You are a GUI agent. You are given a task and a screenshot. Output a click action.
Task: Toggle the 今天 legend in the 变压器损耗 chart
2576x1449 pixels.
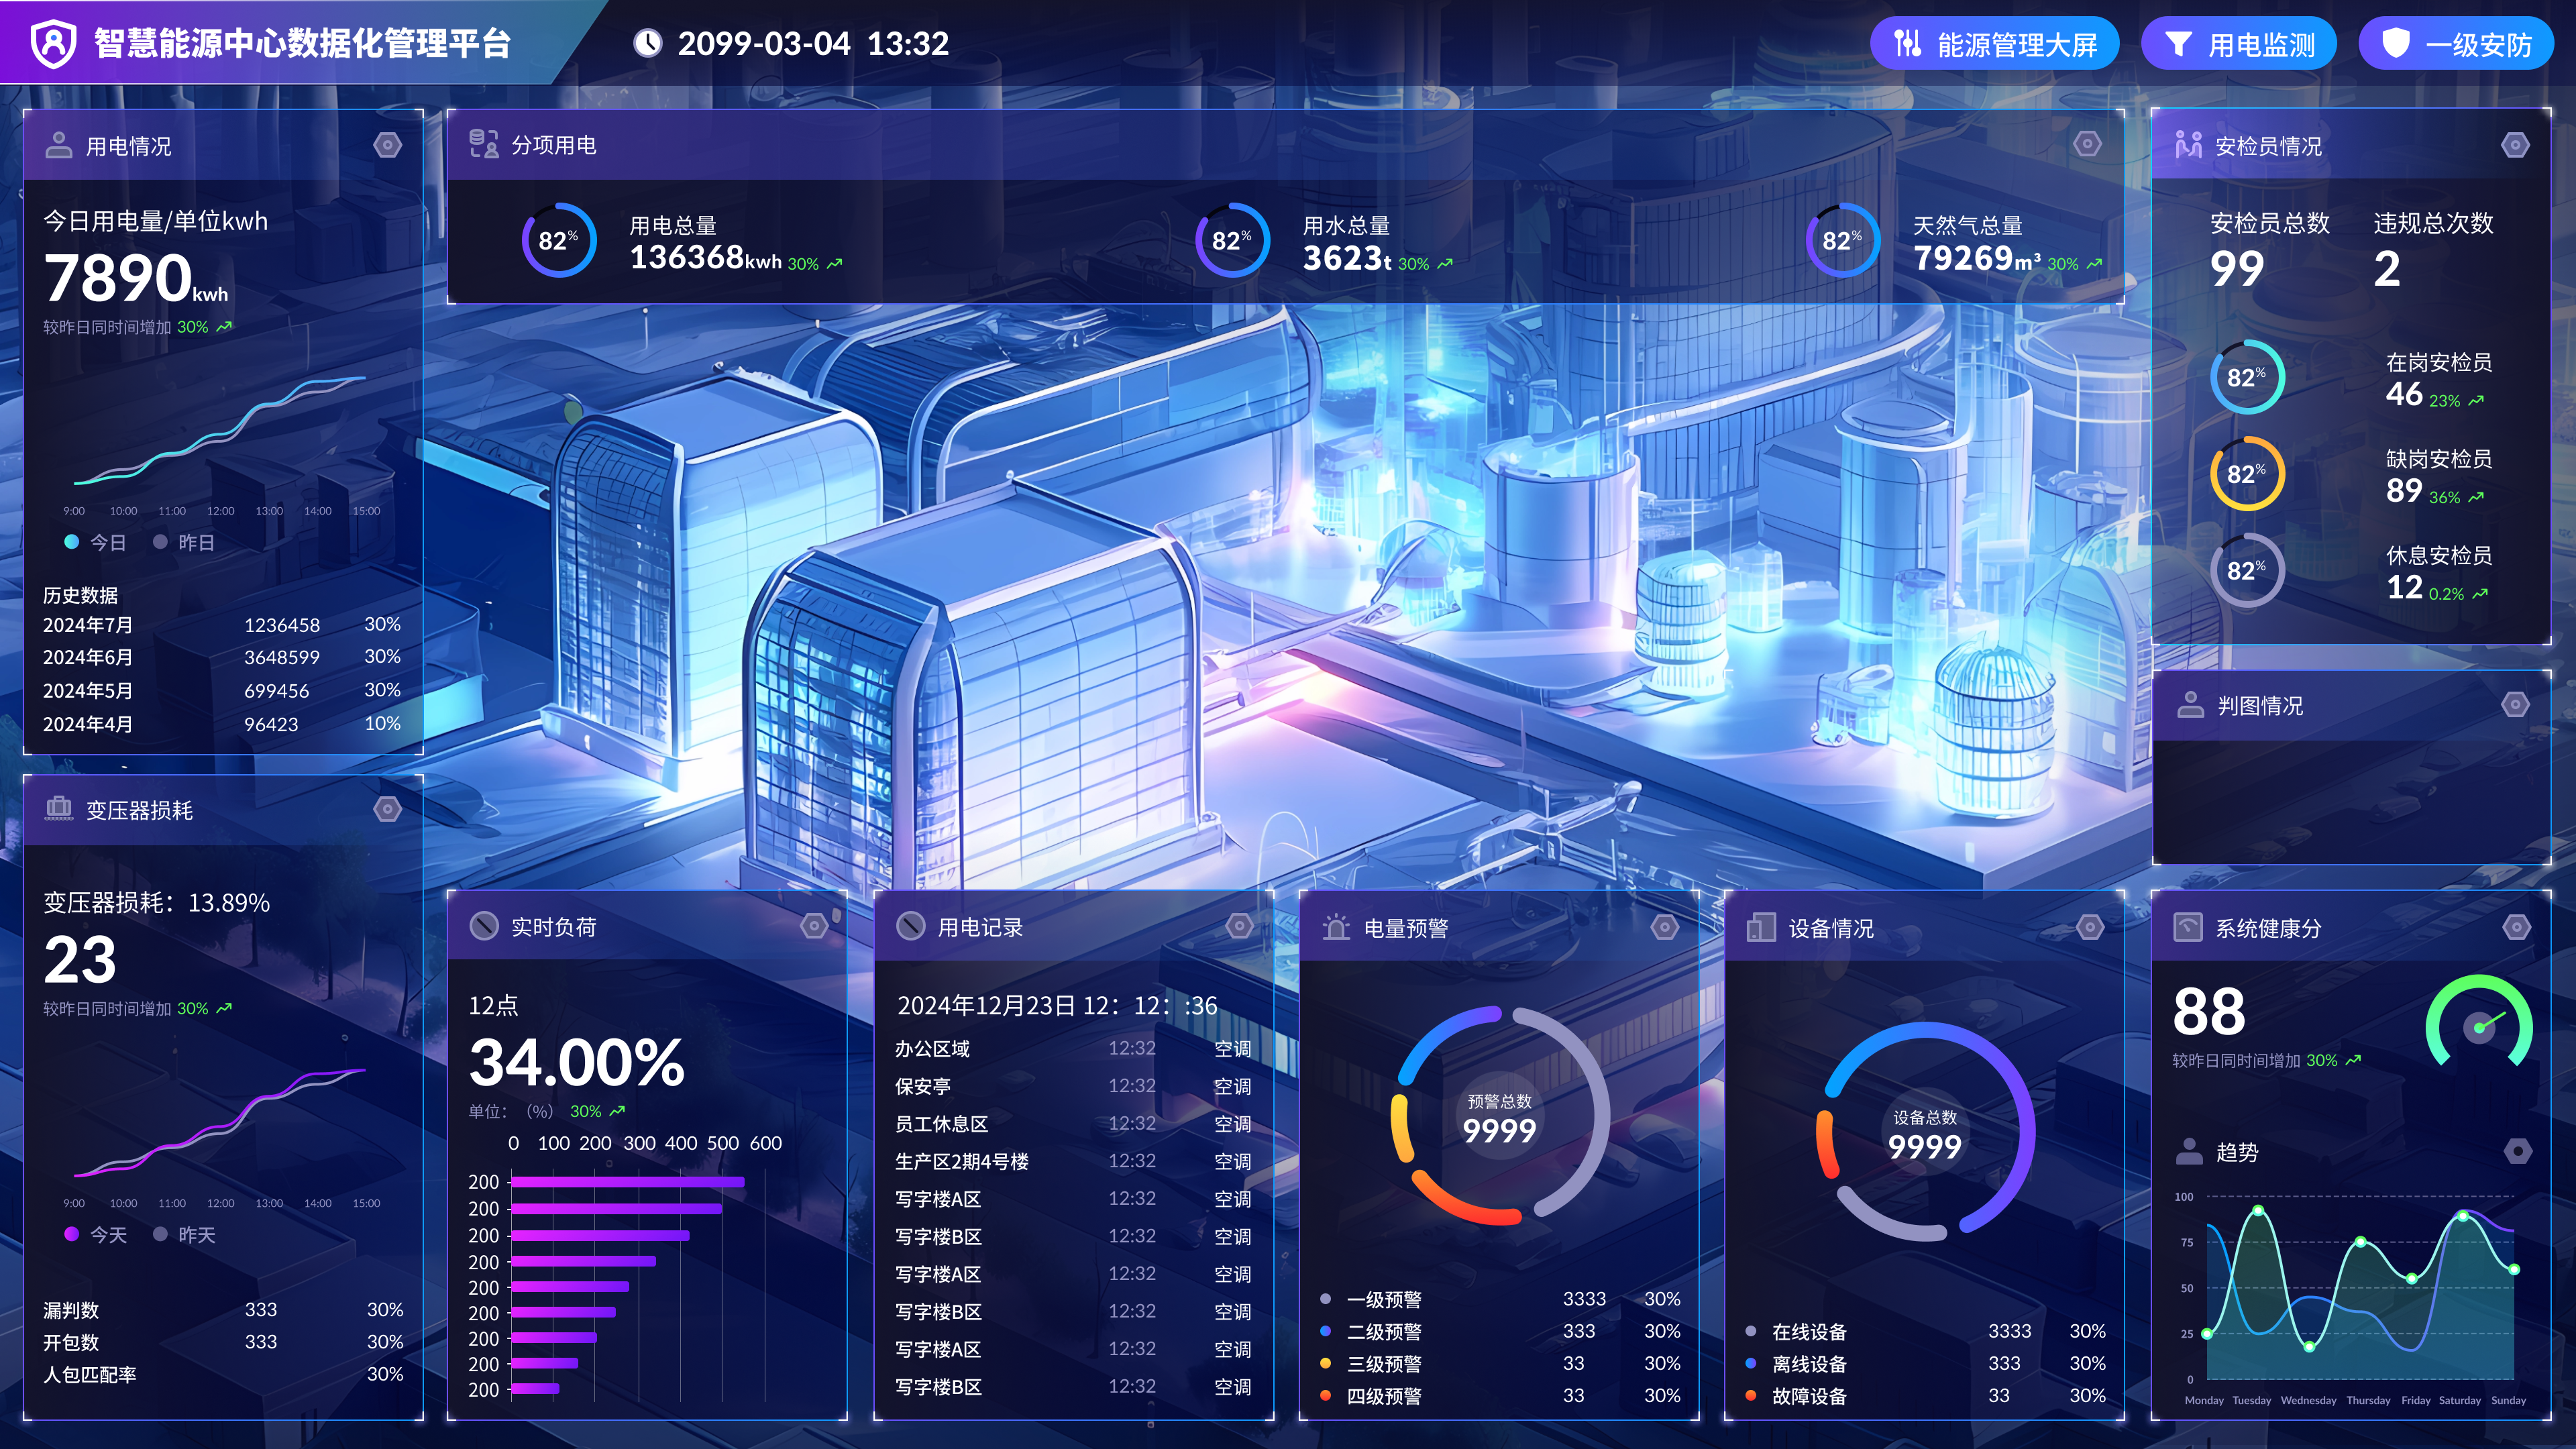(96, 1234)
